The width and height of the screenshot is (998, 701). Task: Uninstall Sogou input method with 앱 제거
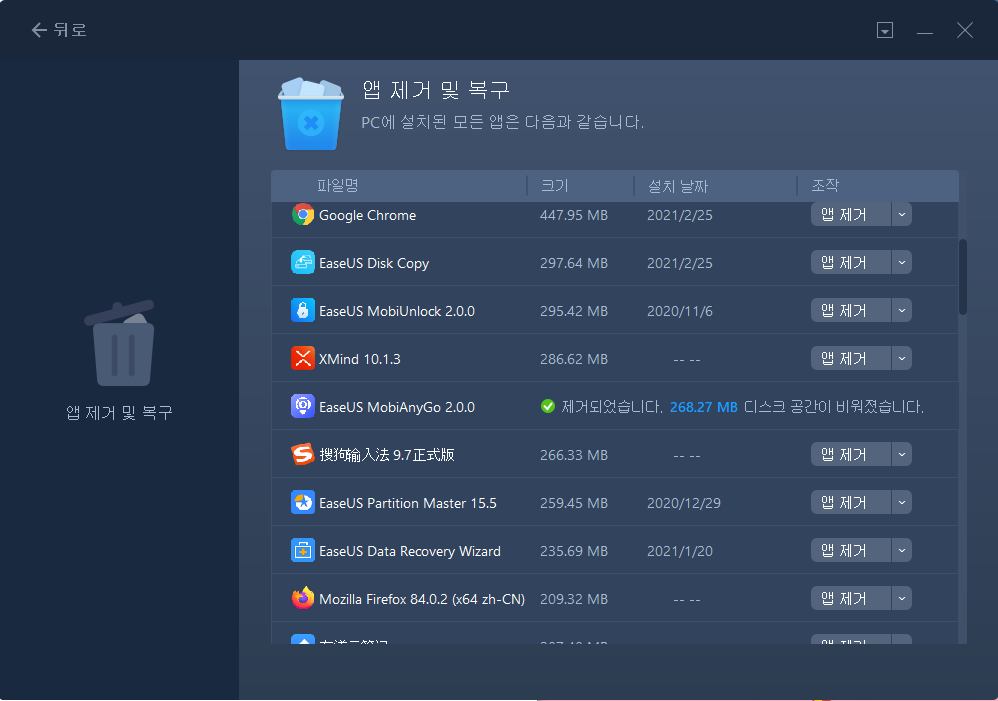[851, 455]
